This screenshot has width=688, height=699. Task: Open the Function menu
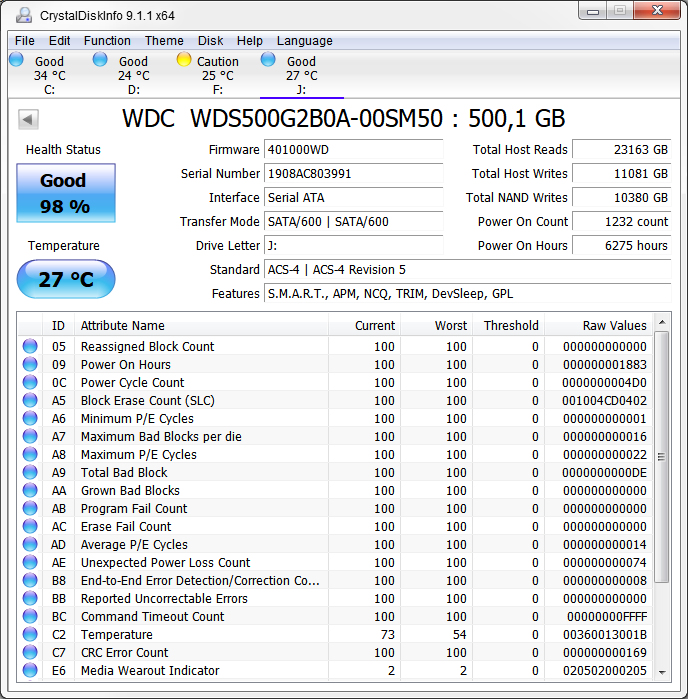[107, 41]
